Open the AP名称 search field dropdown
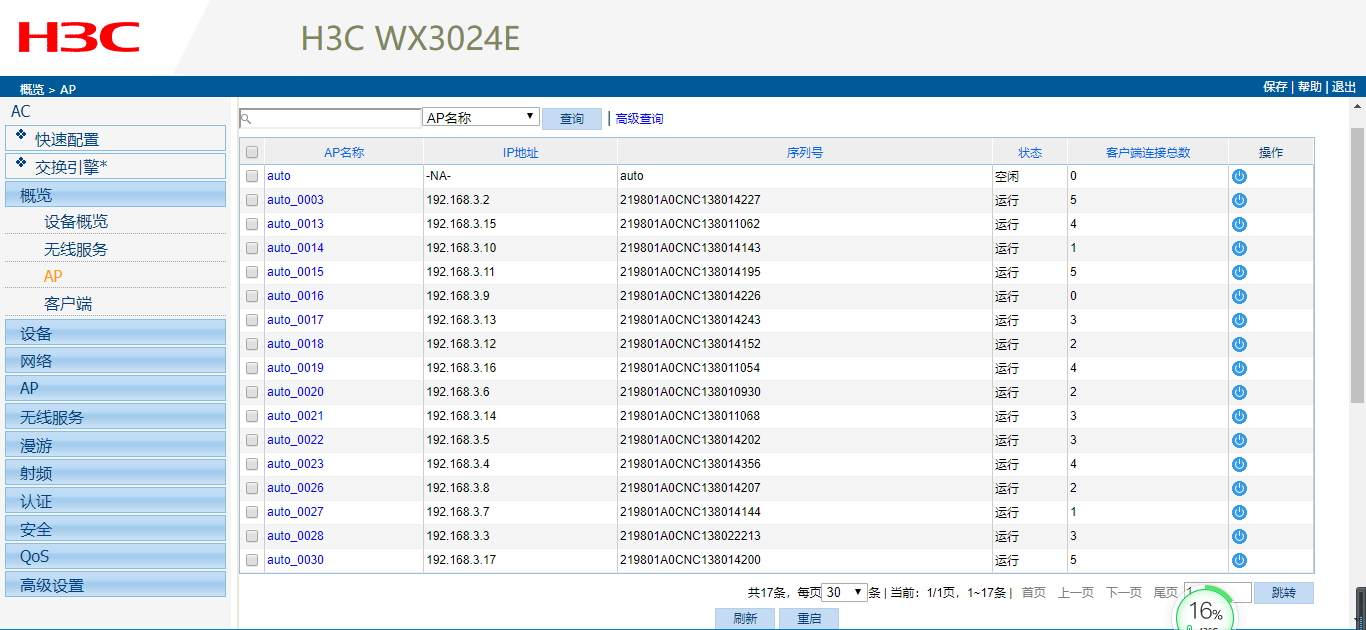Screen dimensions: 1366x630 coord(481,117)
